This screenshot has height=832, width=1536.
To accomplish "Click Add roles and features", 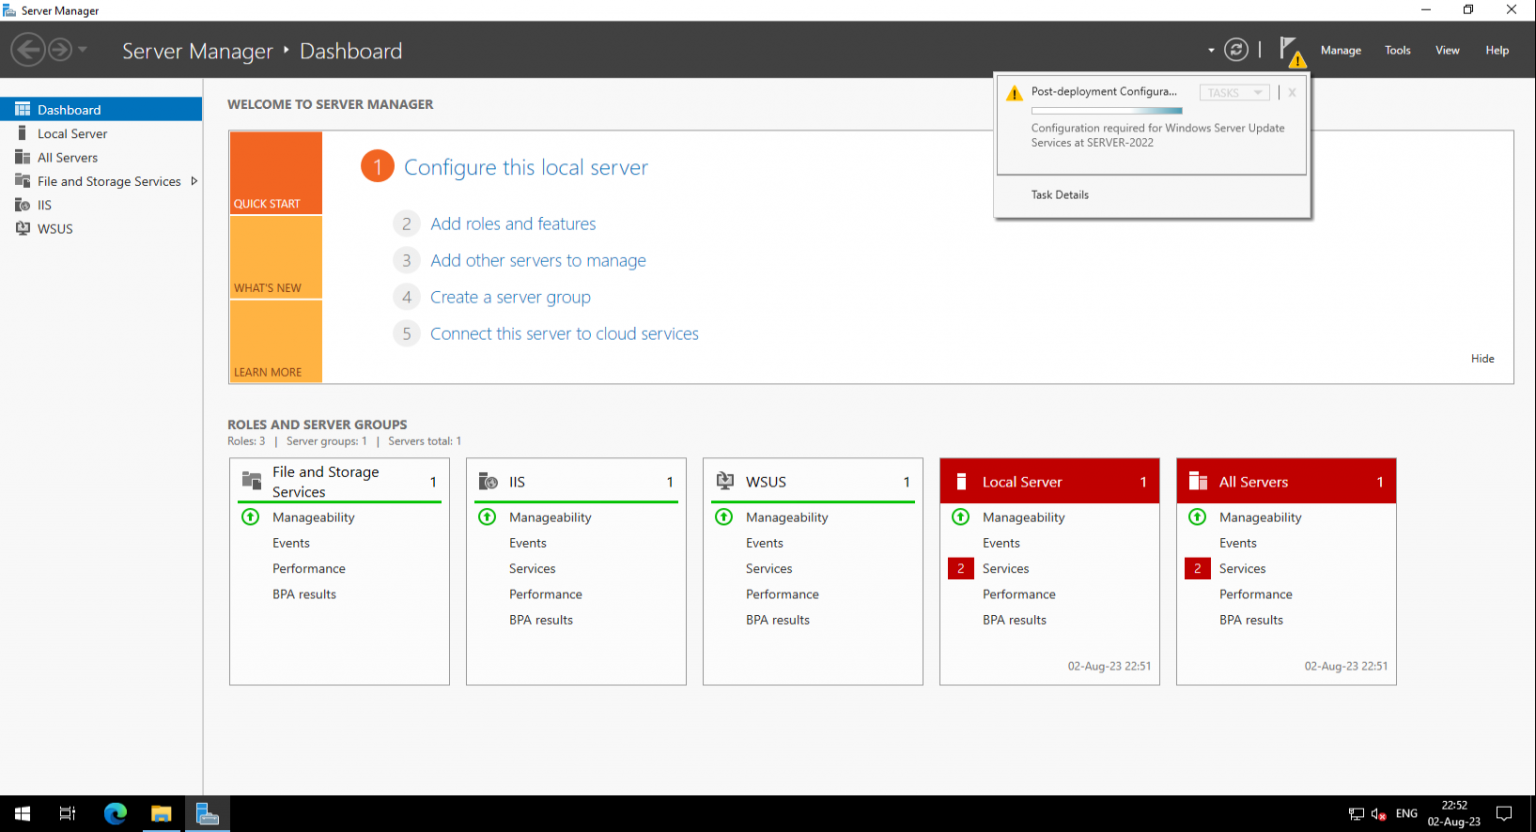I will coord(513,223).
